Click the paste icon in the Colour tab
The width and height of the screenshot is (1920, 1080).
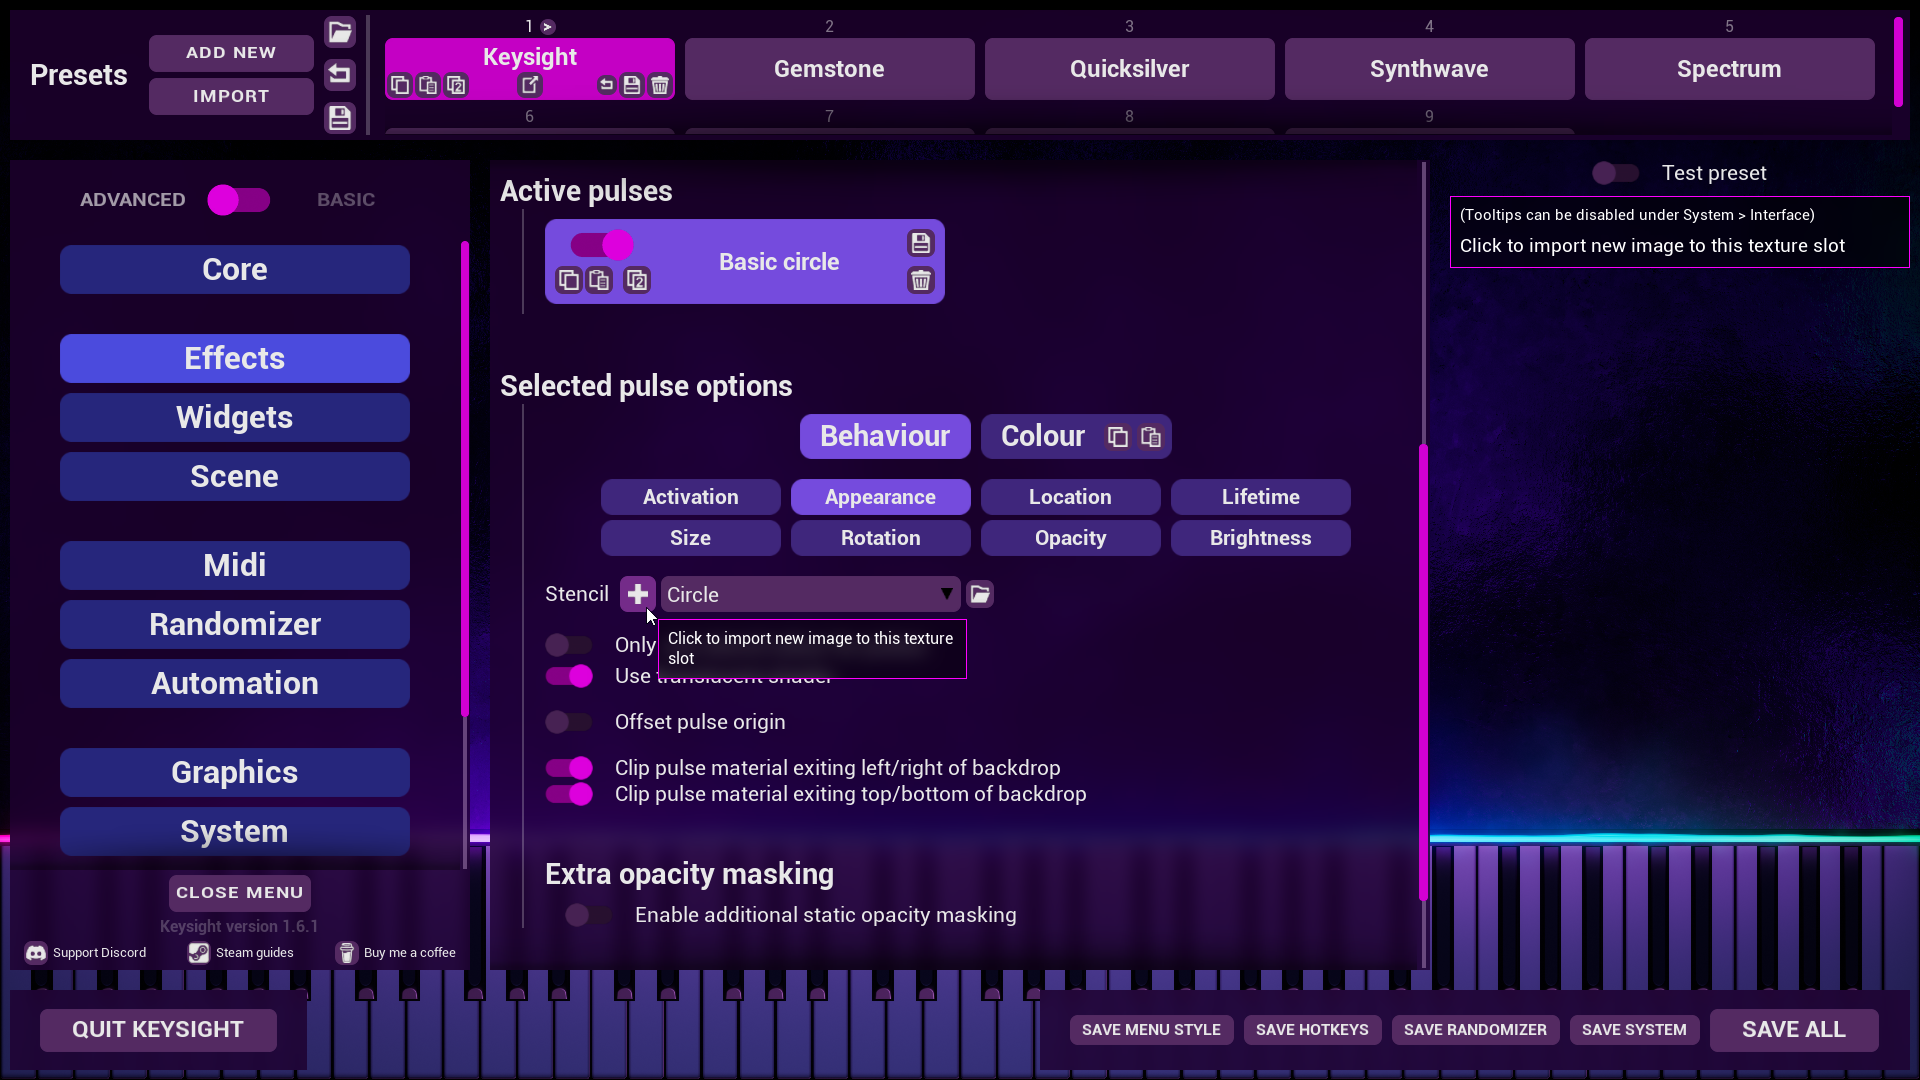tap(1151, 437)
